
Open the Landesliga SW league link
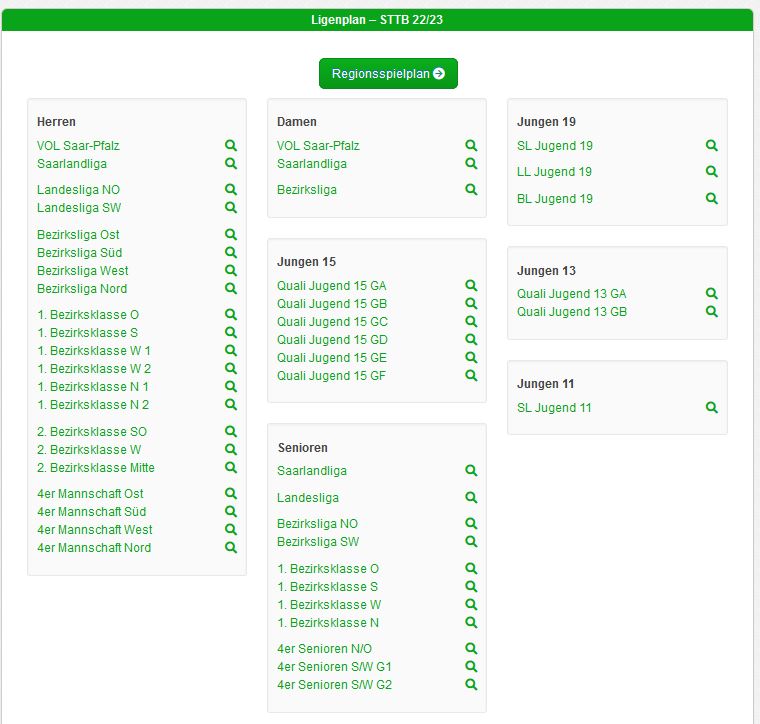click(x=79, y=208)
